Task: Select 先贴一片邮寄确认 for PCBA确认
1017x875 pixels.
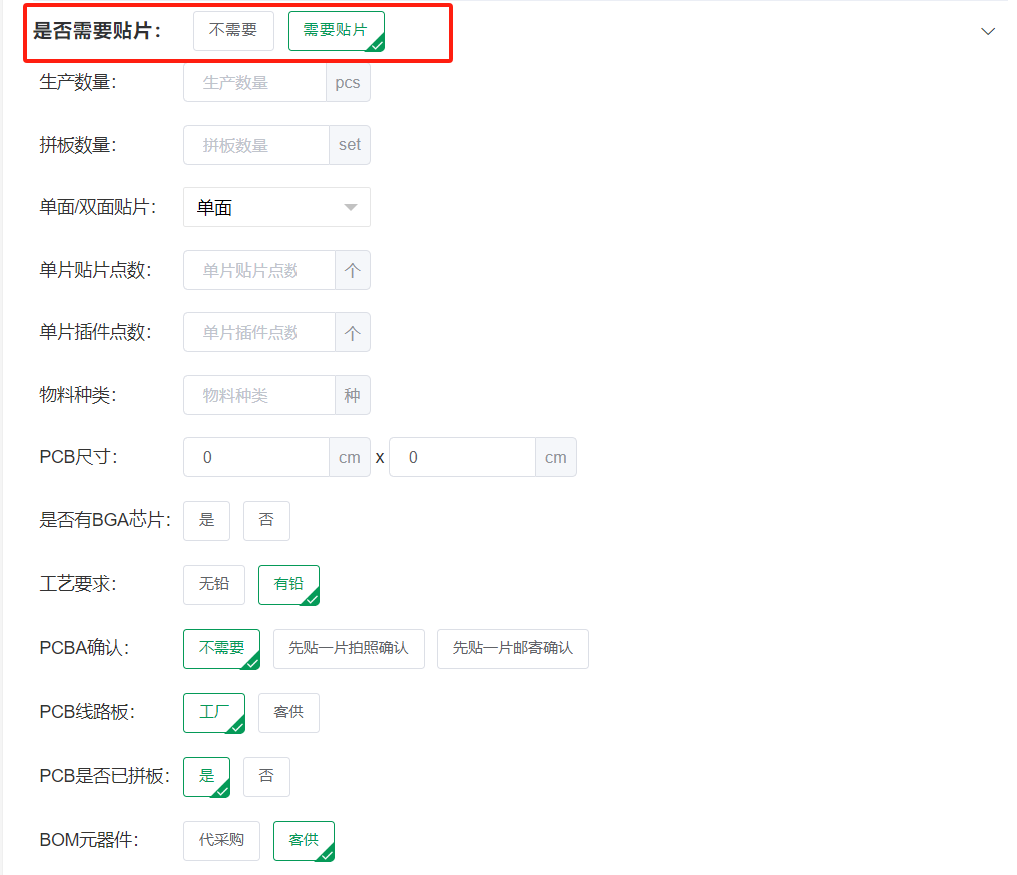Action: (x=512, y=648)
